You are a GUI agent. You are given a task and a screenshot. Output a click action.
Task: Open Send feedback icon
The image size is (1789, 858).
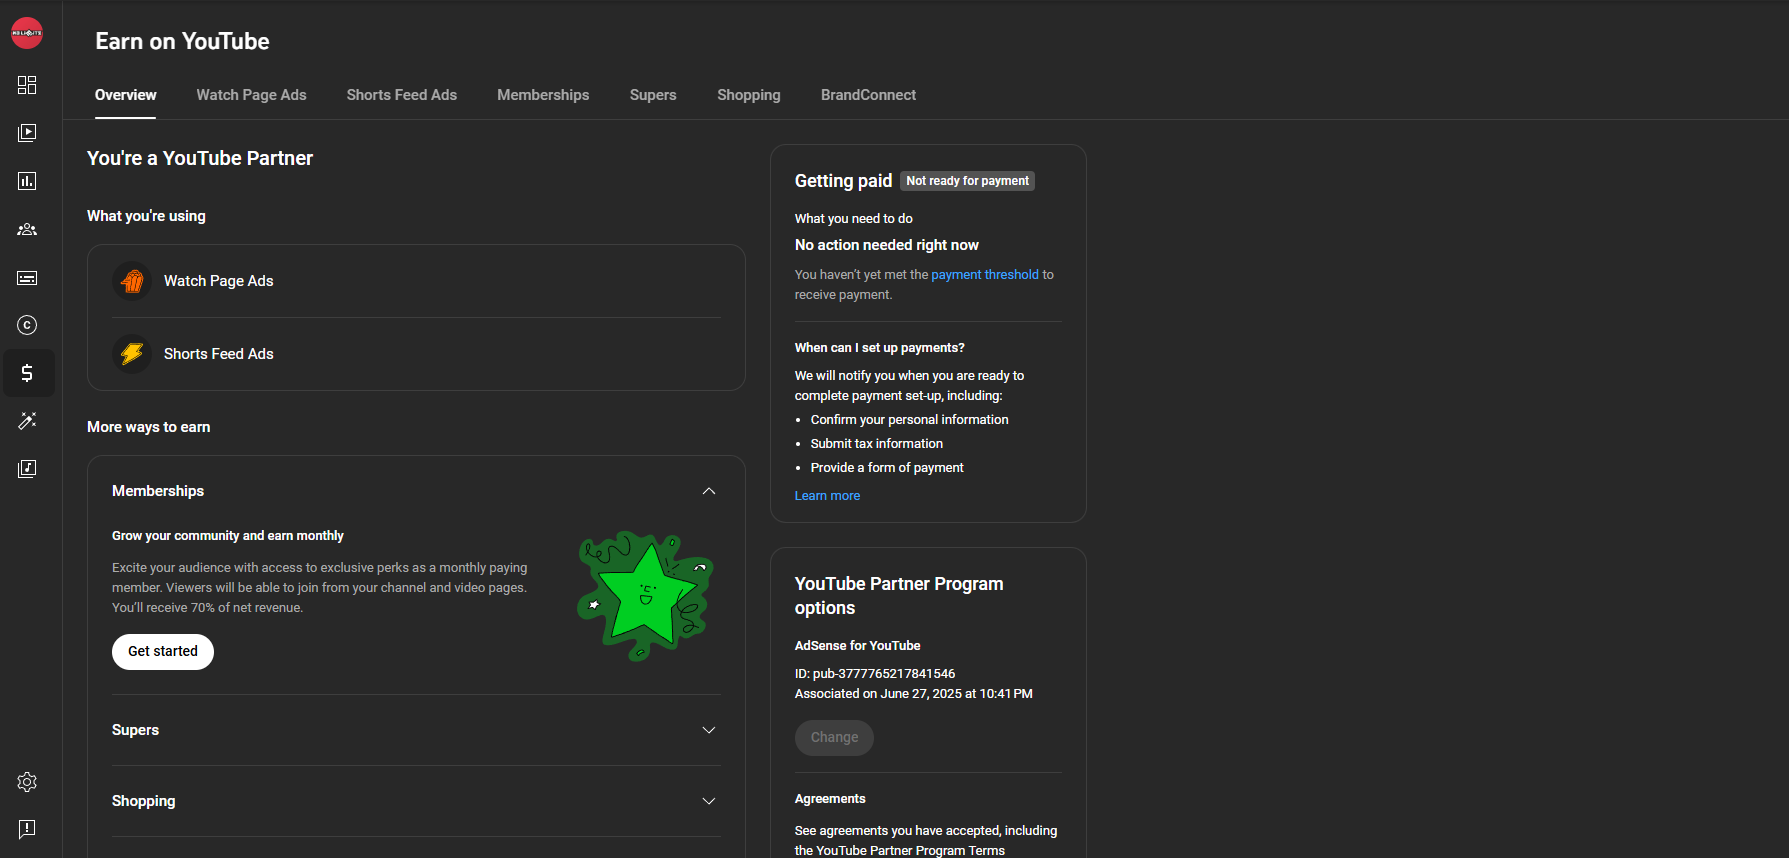[27, 829]
